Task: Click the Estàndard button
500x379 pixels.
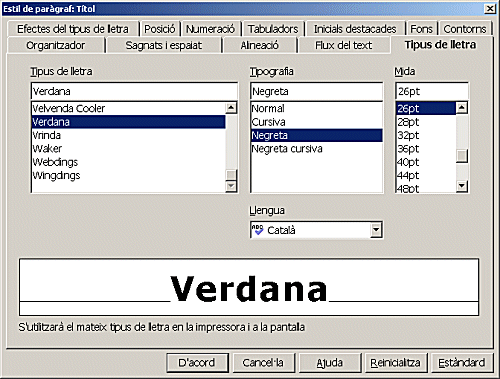Action: point(462,363)
